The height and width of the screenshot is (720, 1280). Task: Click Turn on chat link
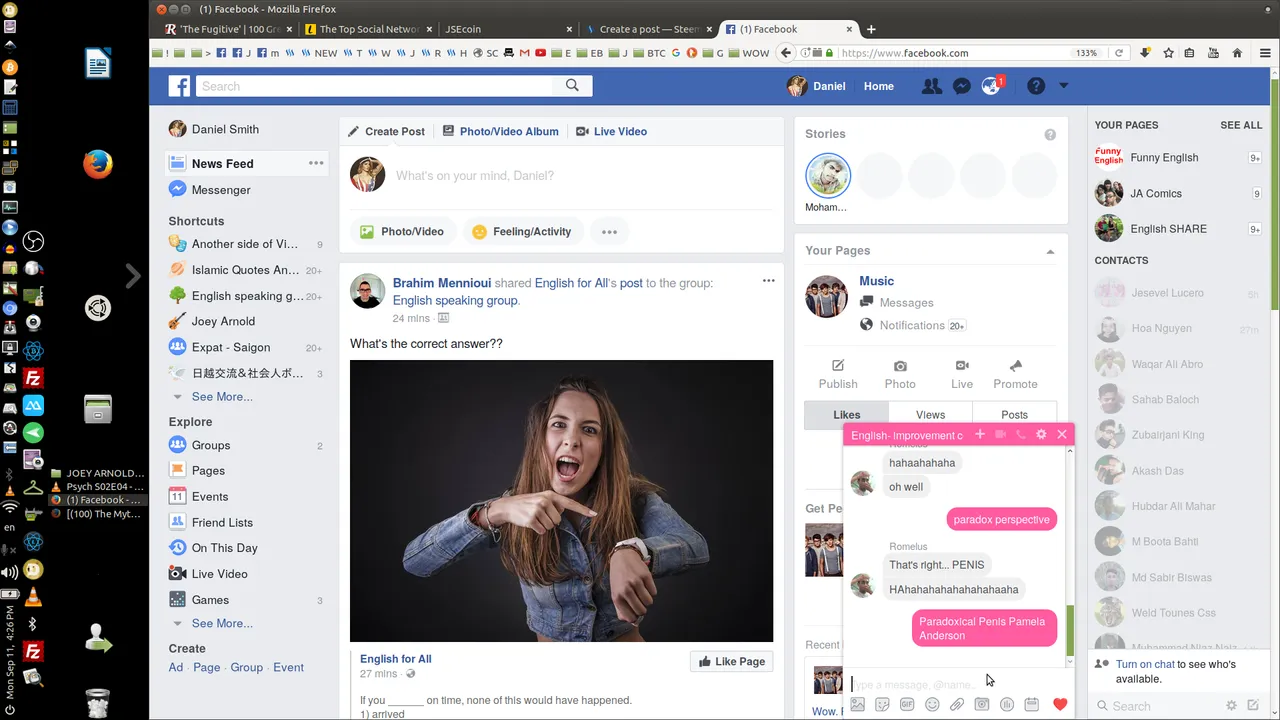click(x=1145, y=664)
